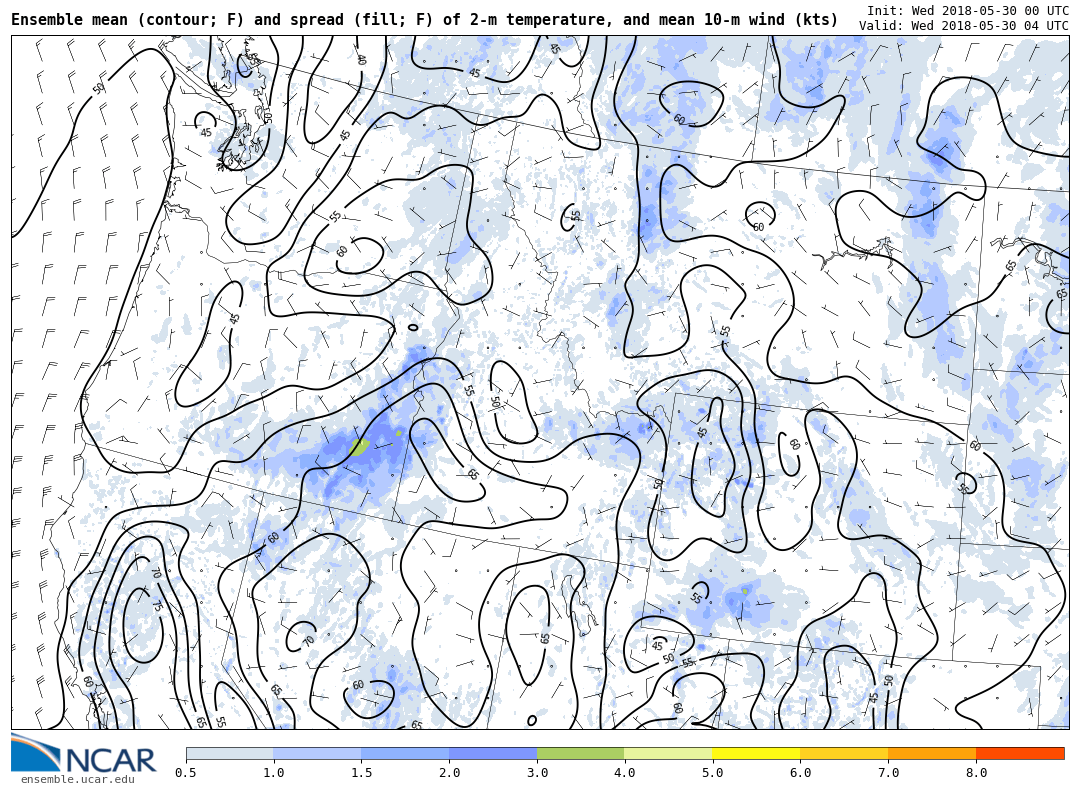Pick the pale yellow-green 4.0–5.0 colorbar segment

point(668,753)
